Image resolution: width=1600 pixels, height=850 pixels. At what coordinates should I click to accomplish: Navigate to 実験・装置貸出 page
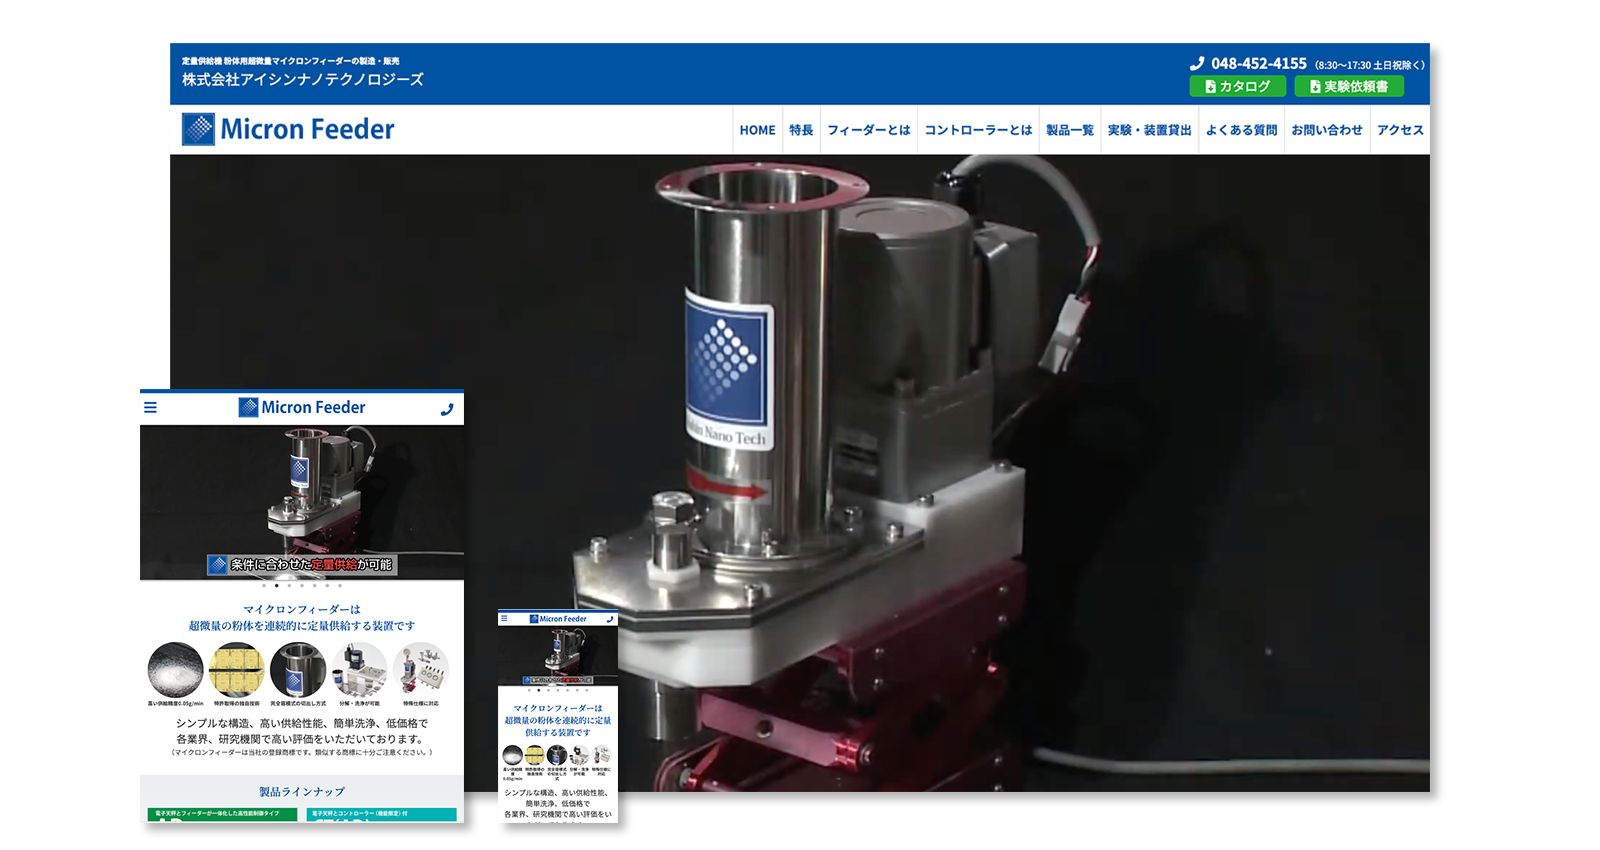(1149, 130)
